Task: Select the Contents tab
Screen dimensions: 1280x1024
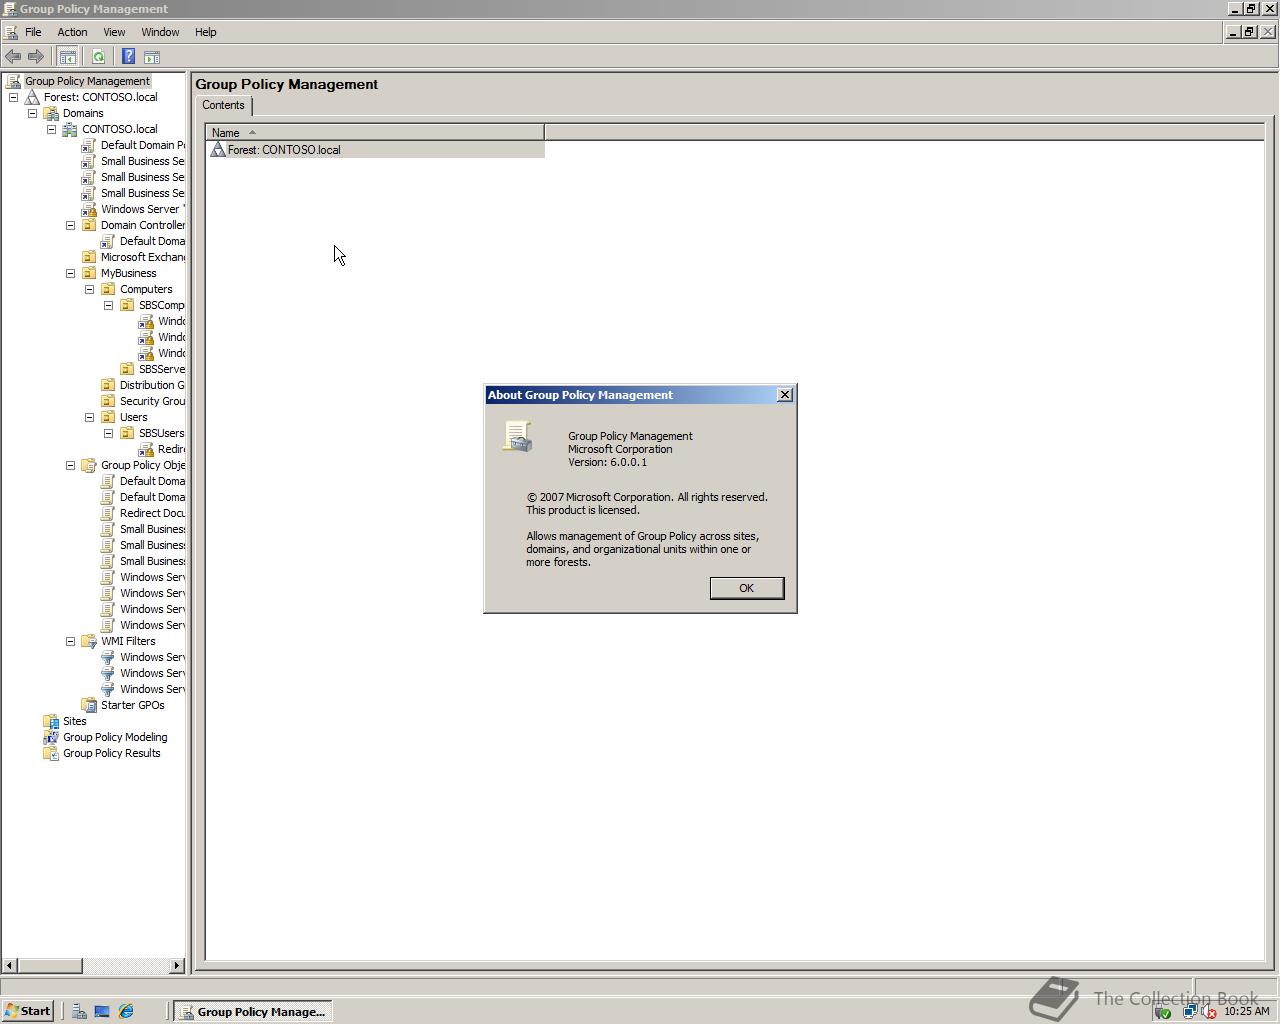Action: 223,105
